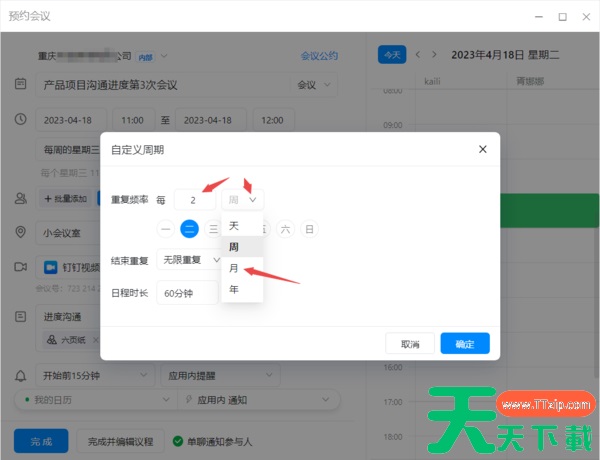Toggle Wednesday (三) weekday circle
This screenshot has height=460, width=600.
tap(213, 229)
